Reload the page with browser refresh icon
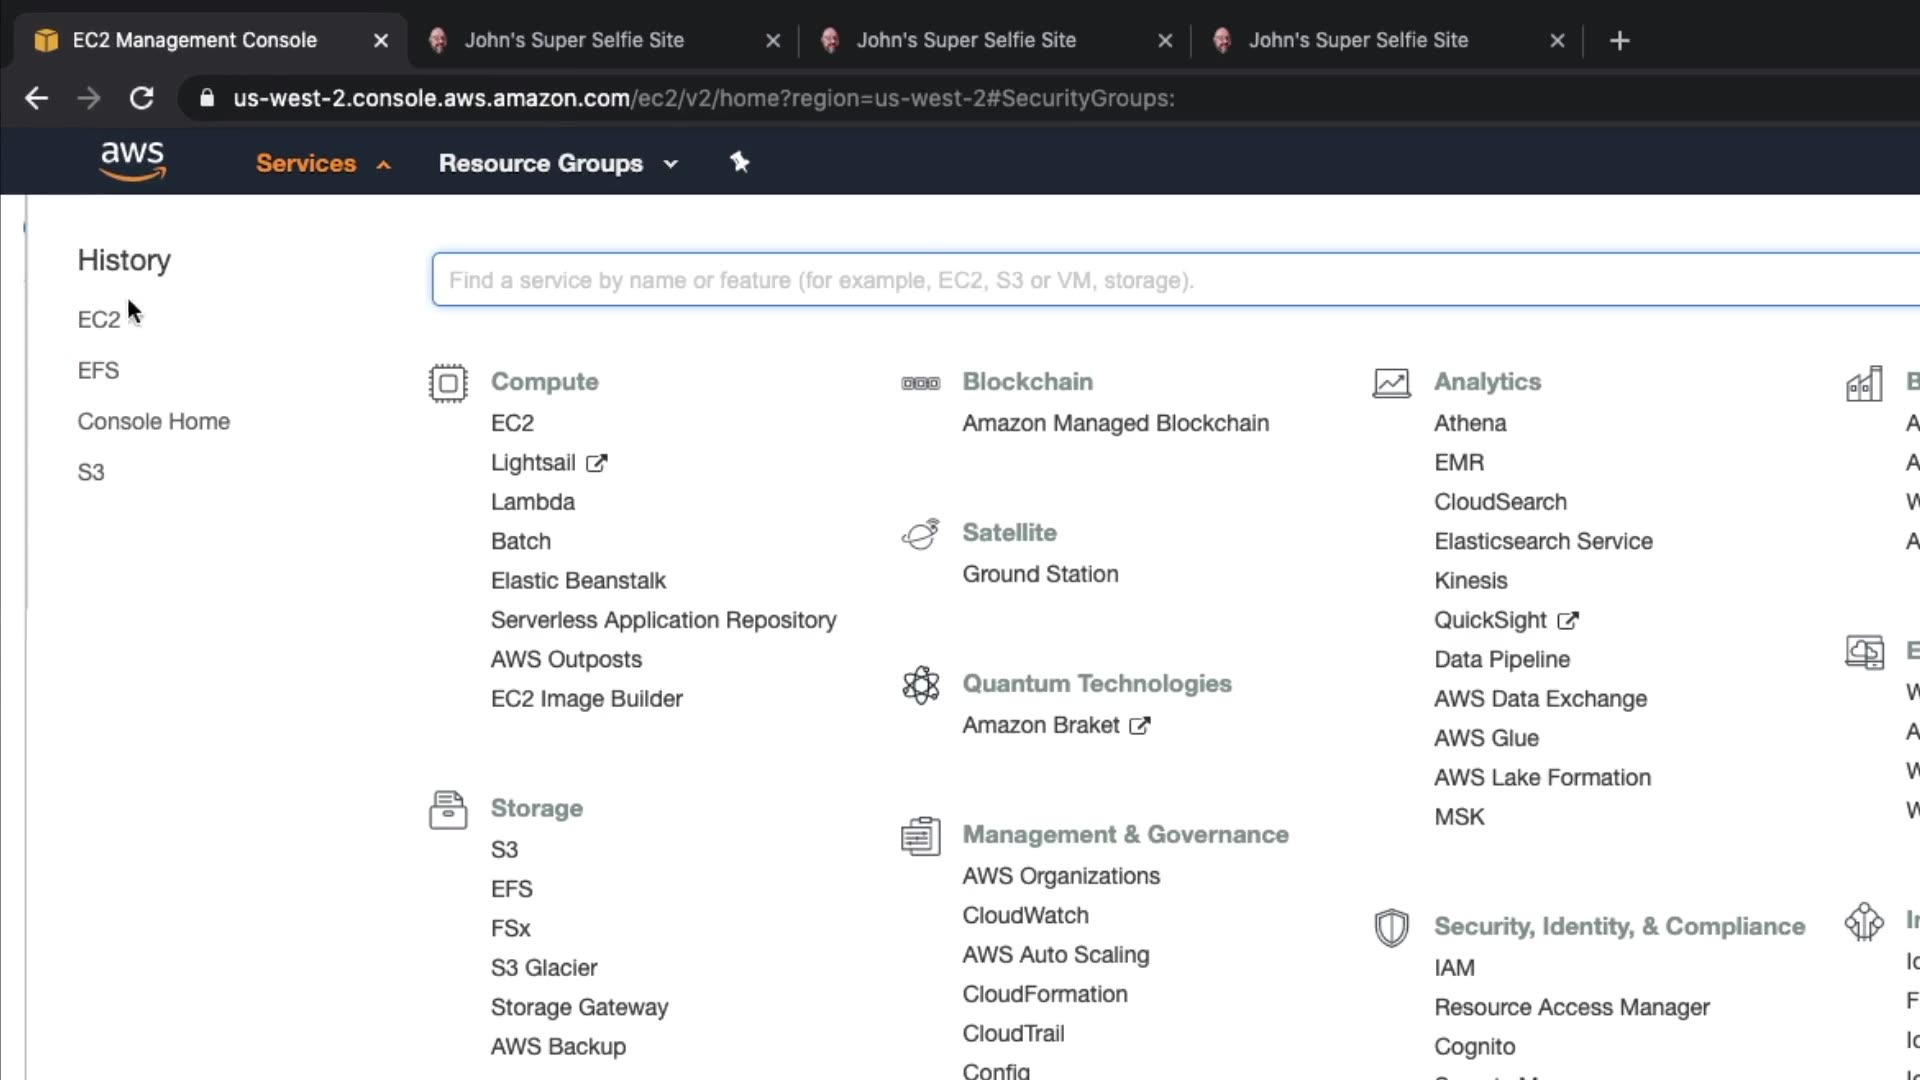The image size is (1920, 1080). 142,98
